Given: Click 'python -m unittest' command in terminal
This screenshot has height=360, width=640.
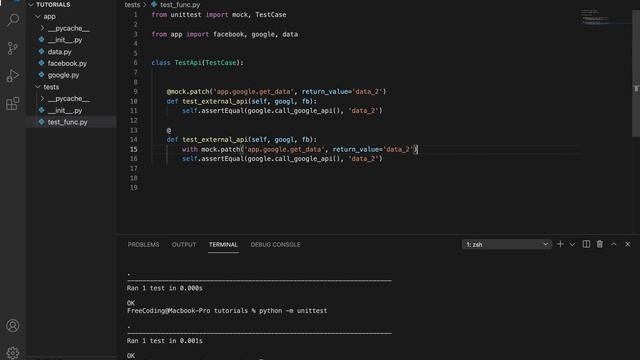Looking at the screenshot, I should coord(293,311).
